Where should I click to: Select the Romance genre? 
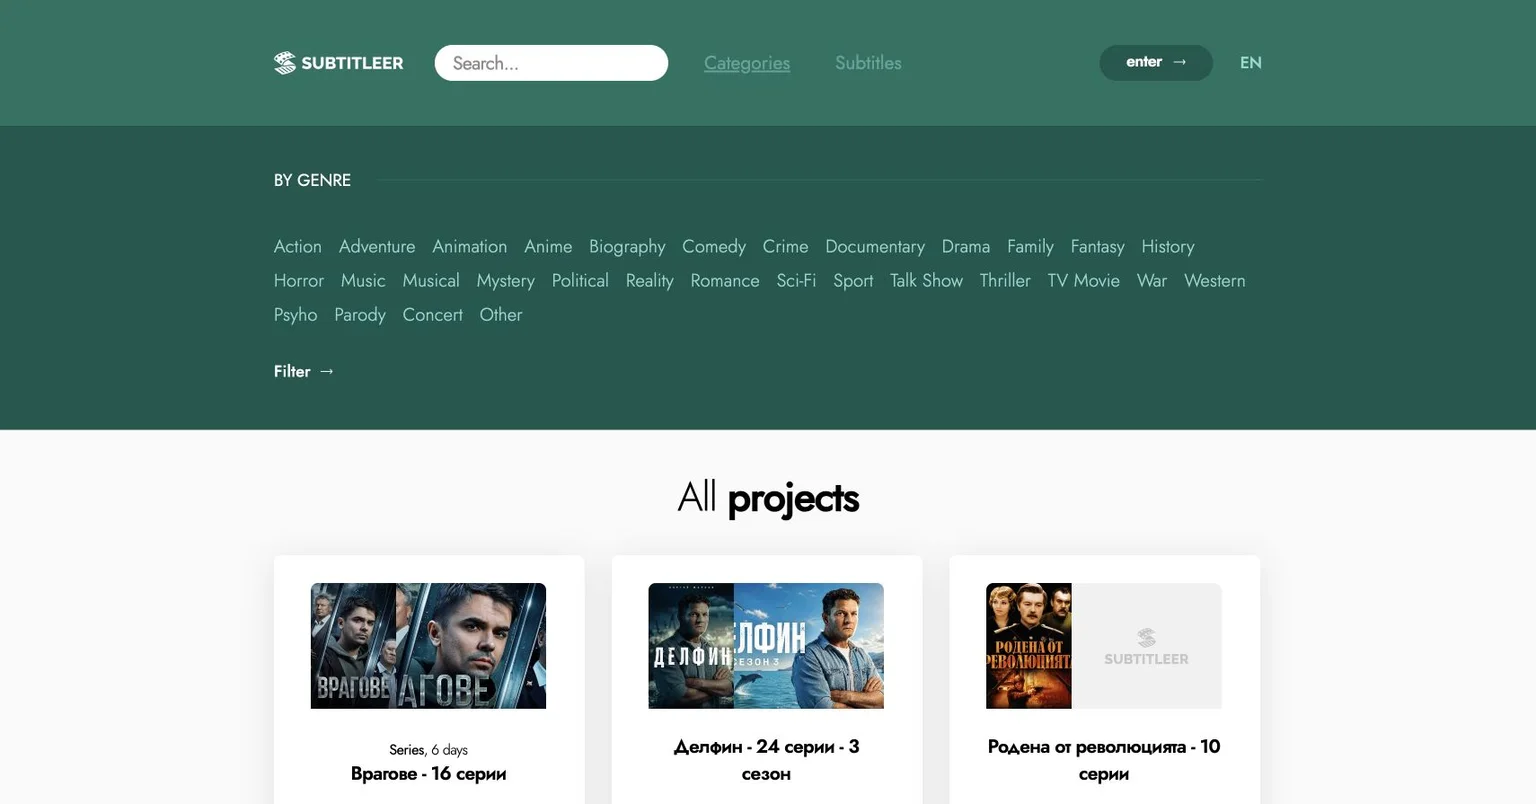coord(725,280)
